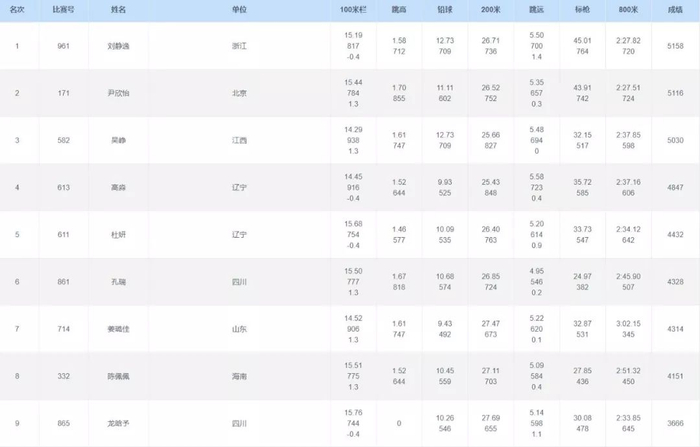Click the 浙江 team cell
The height and width of the screenshot is (447, 700).
coord(238,46)
